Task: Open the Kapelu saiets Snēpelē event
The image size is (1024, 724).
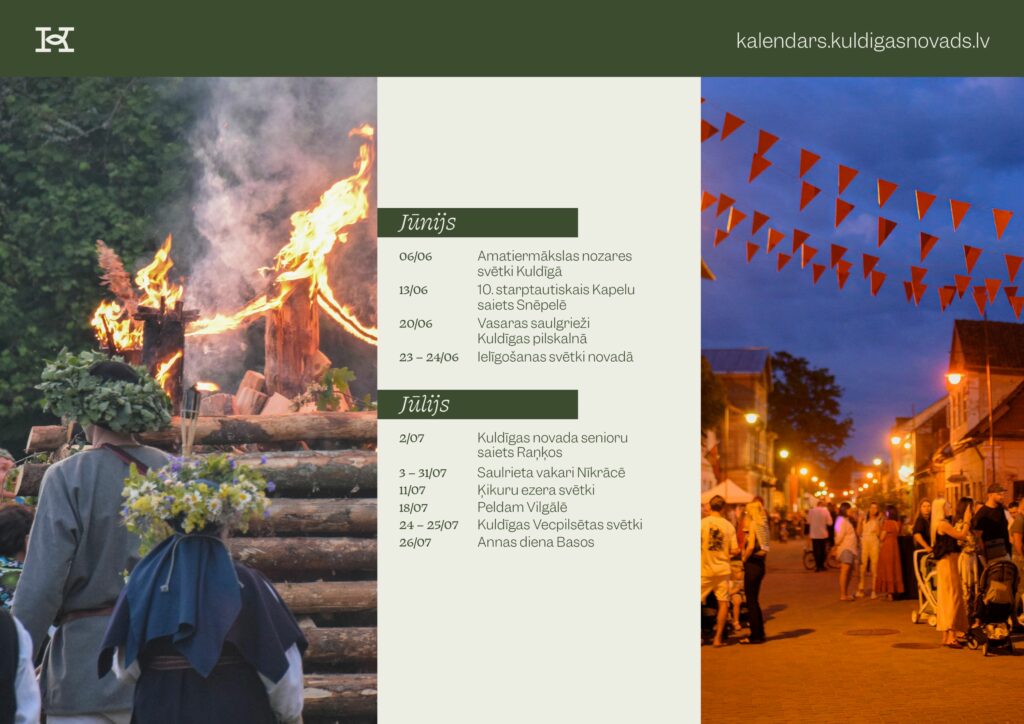Action: point(555,297)
